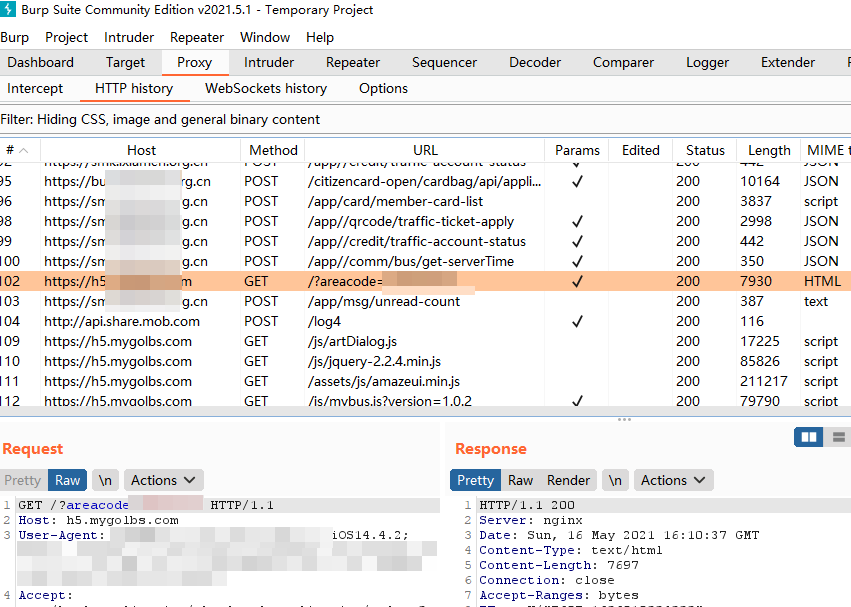
Task: Select the jquery-2.2.4.min.js request row
Action: (426, 362)
